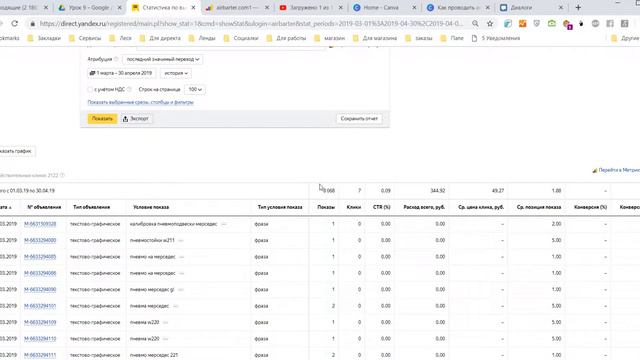Viewport: 640px width, 360px height.
Task: Click the Условие показа column header
Action: 151,207
